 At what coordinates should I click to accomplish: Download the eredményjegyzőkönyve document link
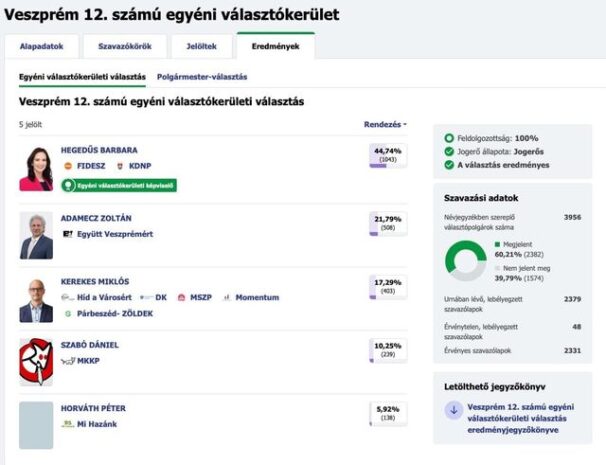point(520,418)
